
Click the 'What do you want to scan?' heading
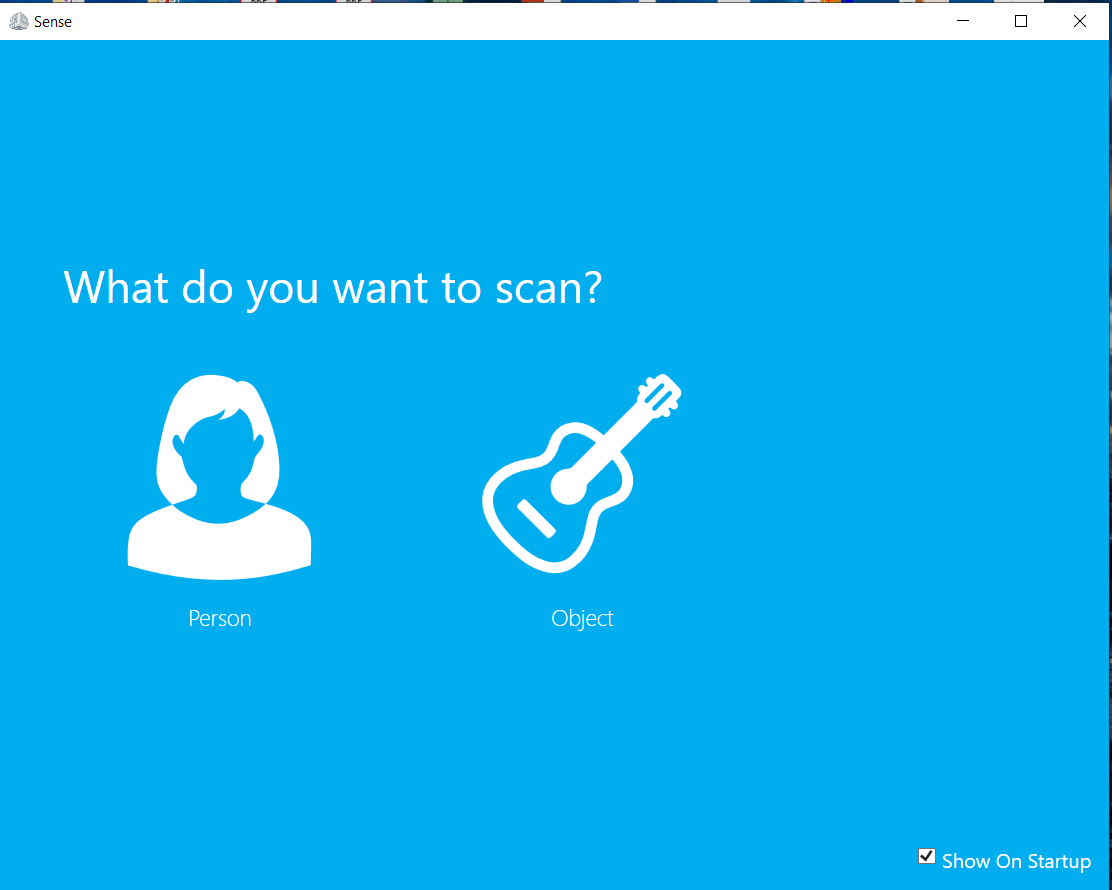[333, 289]
